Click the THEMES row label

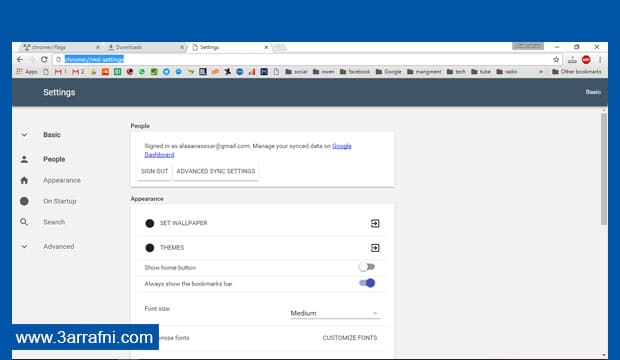point(172,248)
